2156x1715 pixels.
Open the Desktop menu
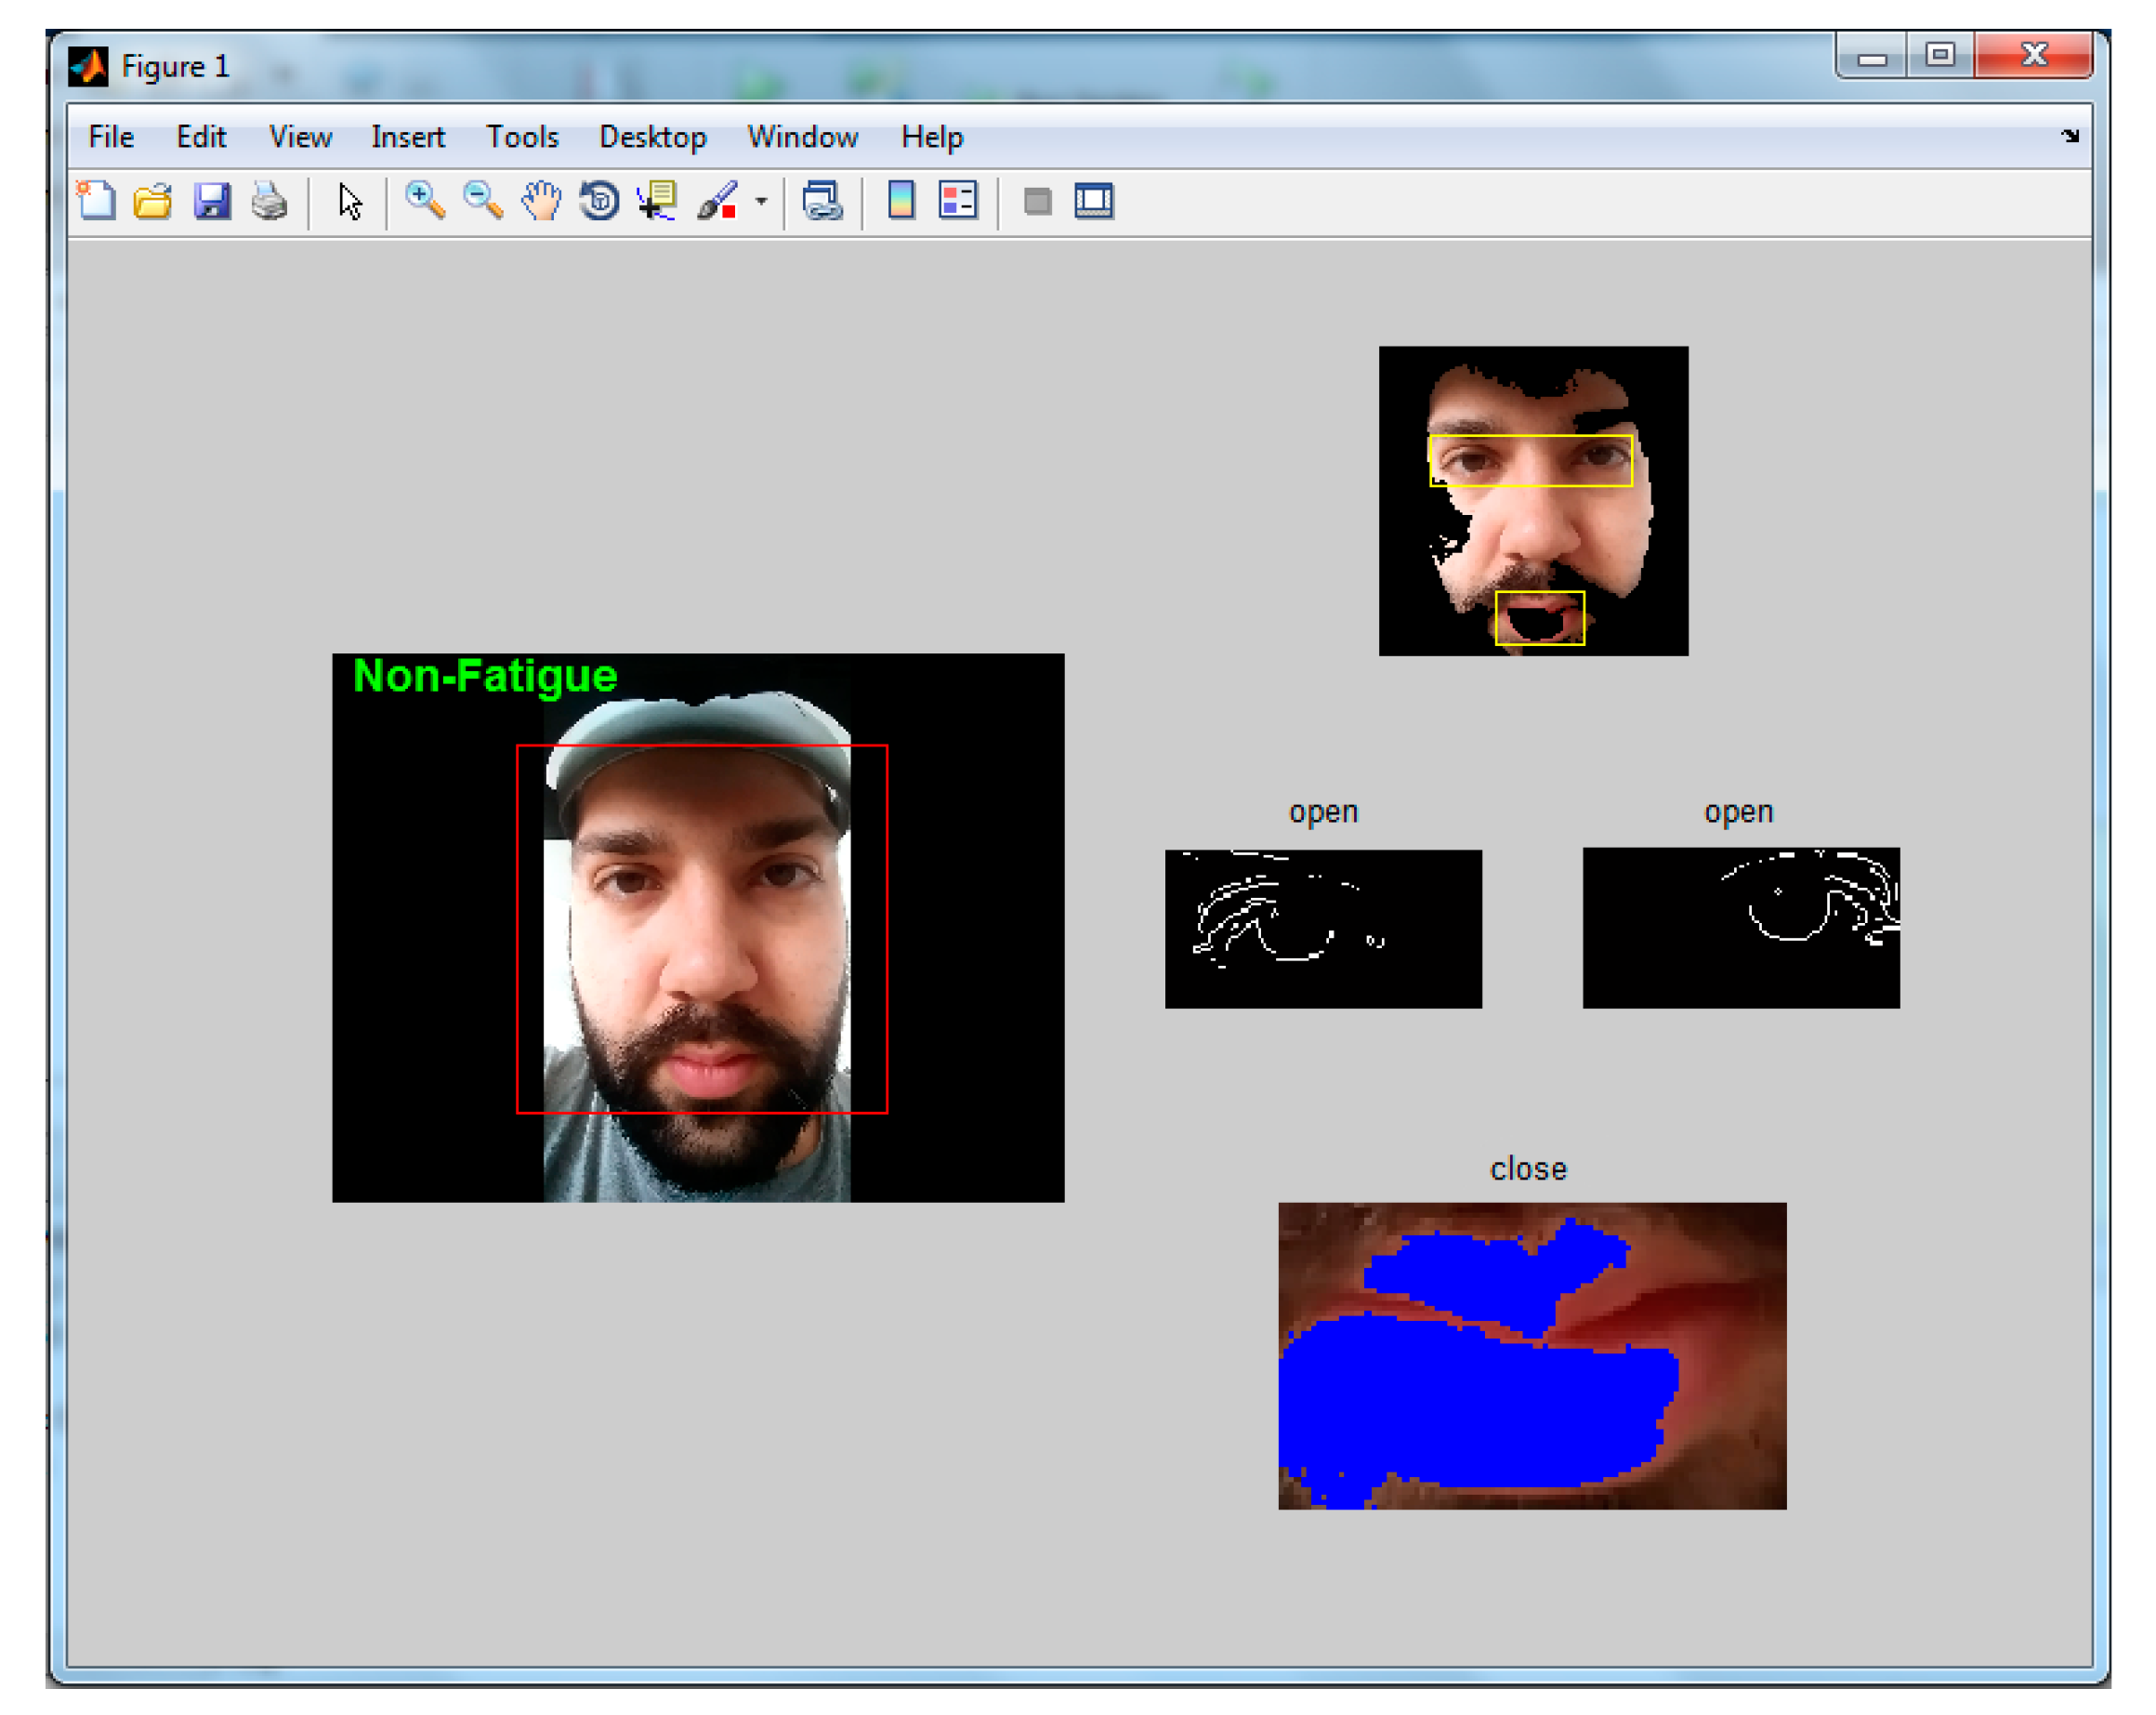[652, 137]
